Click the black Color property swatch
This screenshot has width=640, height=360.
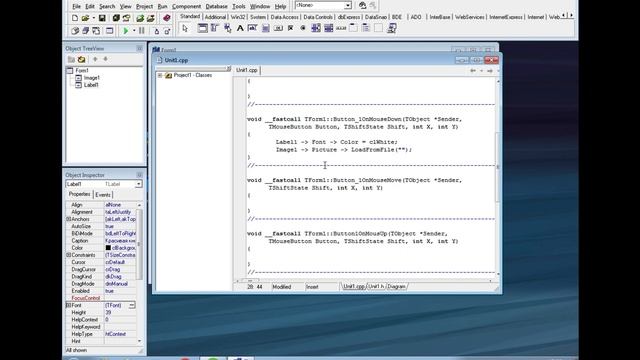tap(108, 248)
